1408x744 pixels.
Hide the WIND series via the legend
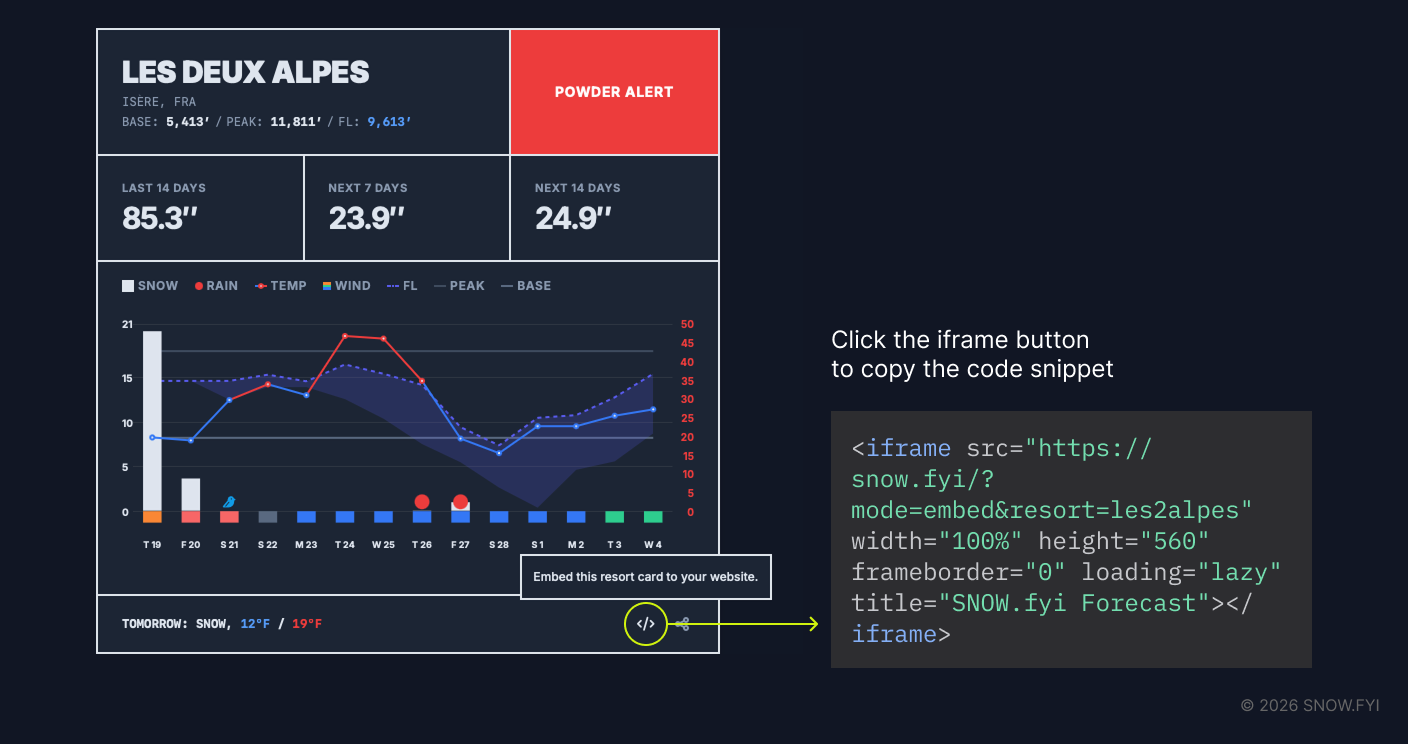[346, 286]
